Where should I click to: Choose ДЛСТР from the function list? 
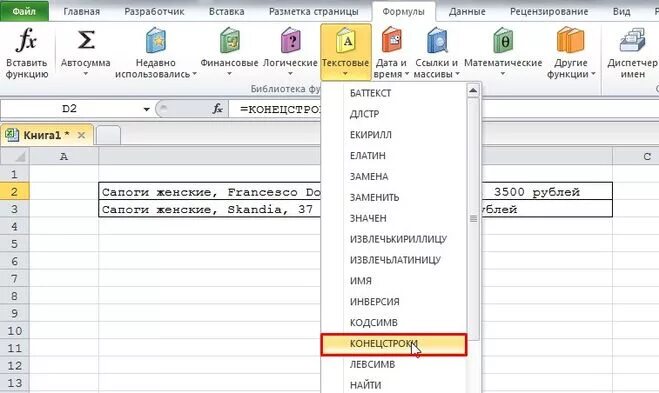394,114
